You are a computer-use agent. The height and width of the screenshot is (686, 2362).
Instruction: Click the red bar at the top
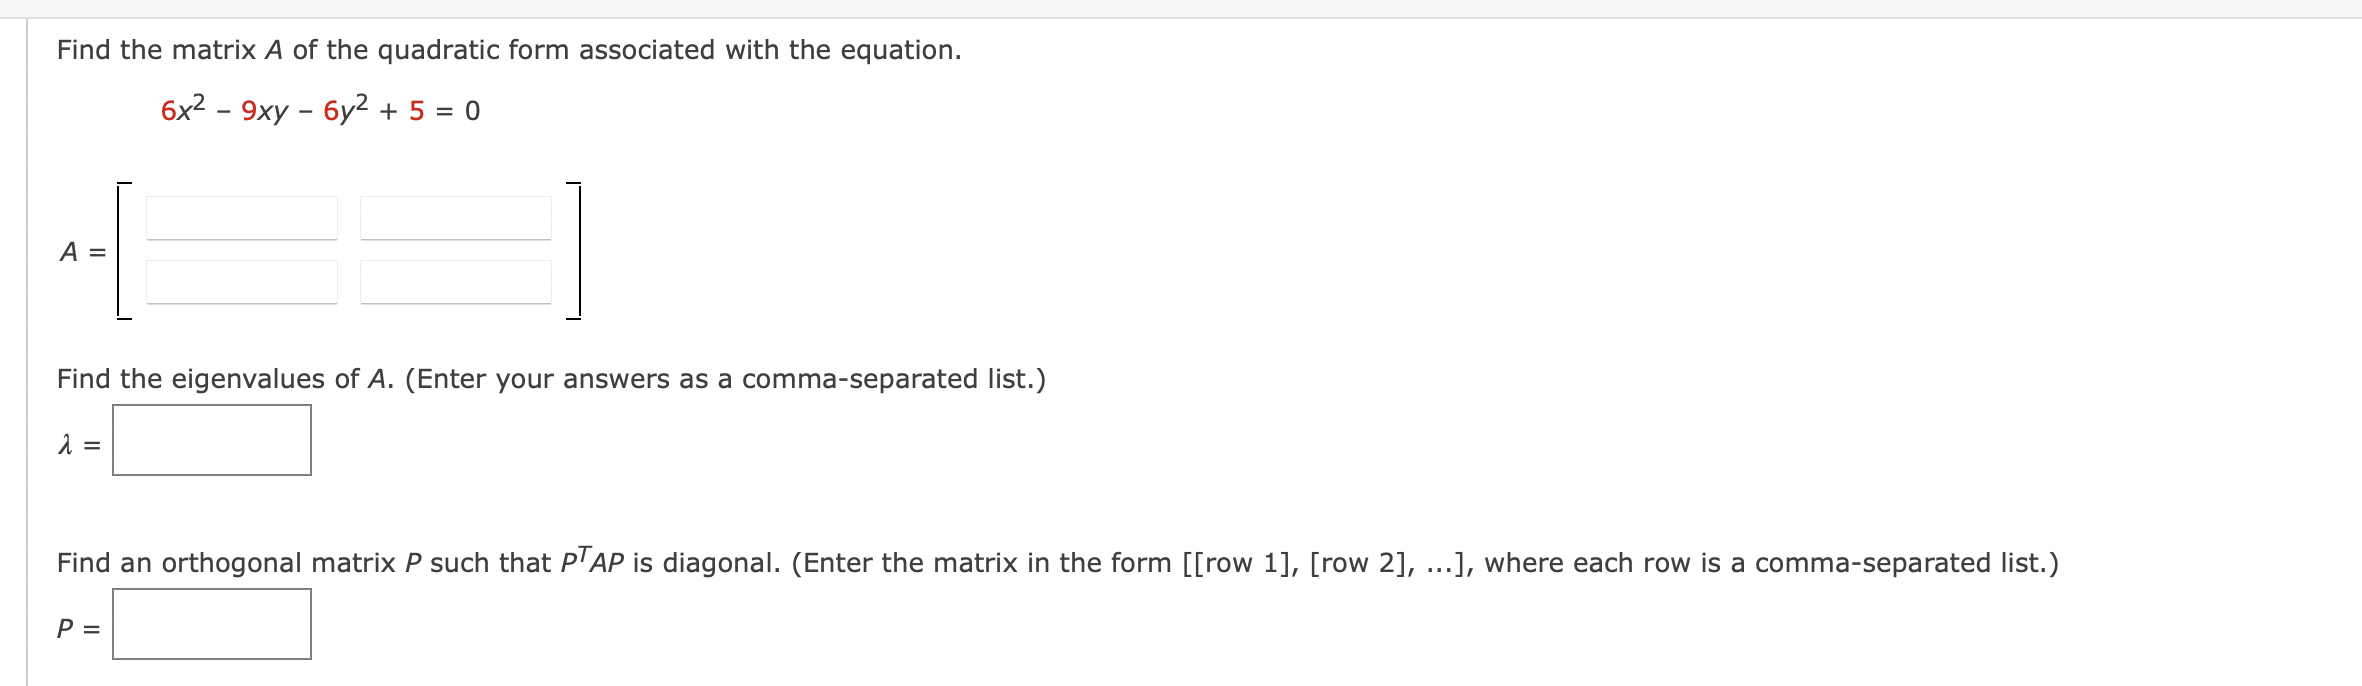click(x=1181, y=8)
